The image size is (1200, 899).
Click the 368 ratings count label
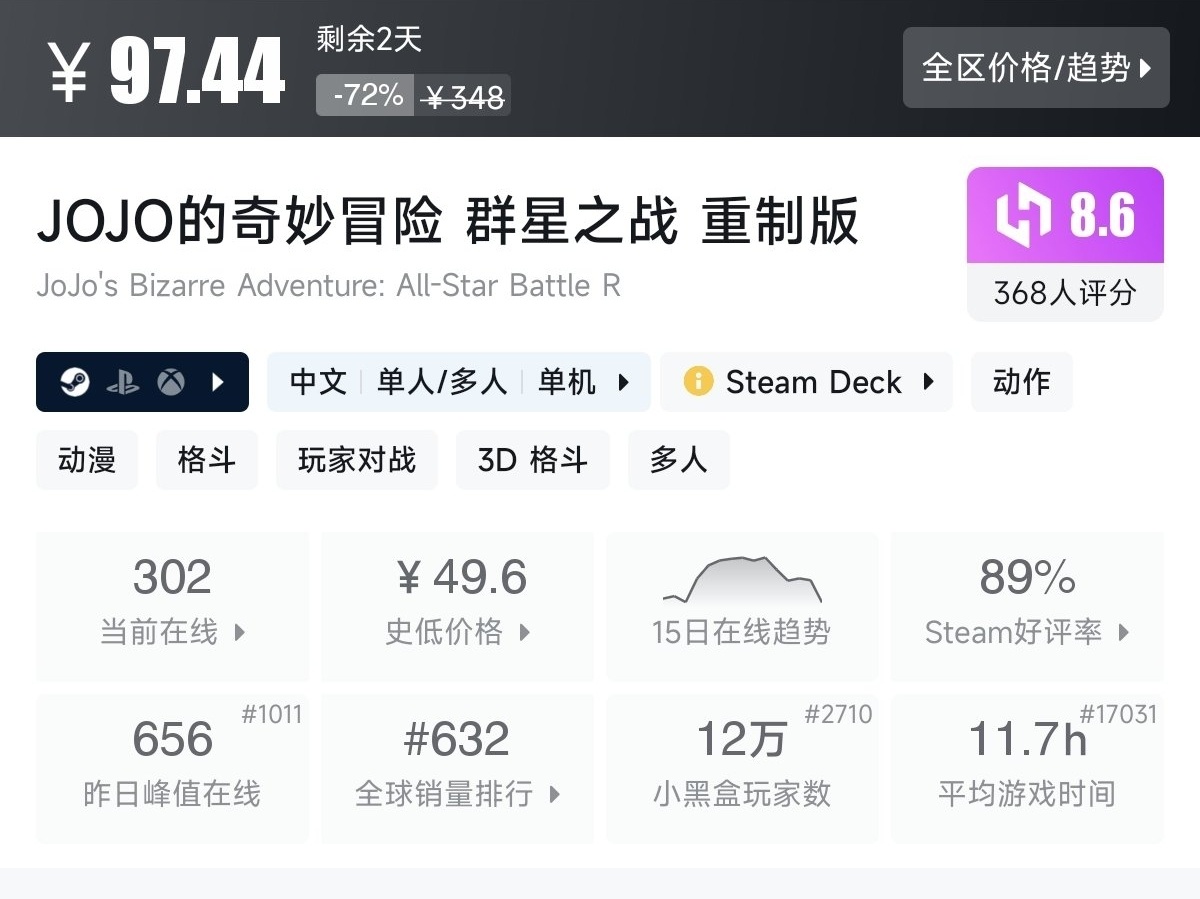[1065, 293]
